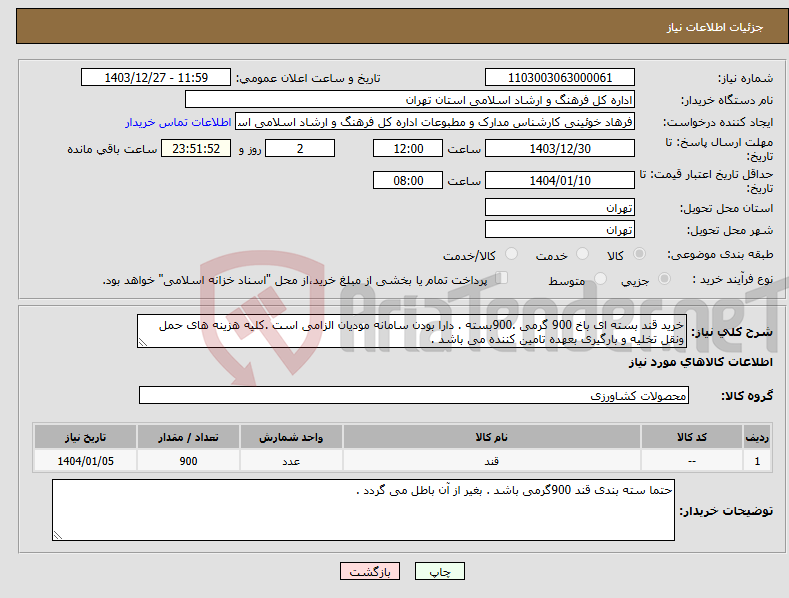Image resolution: width=789 pixels, height=598 pixels.
Task: Click the need date cell 1404/01/05
Action: (86, 461)
